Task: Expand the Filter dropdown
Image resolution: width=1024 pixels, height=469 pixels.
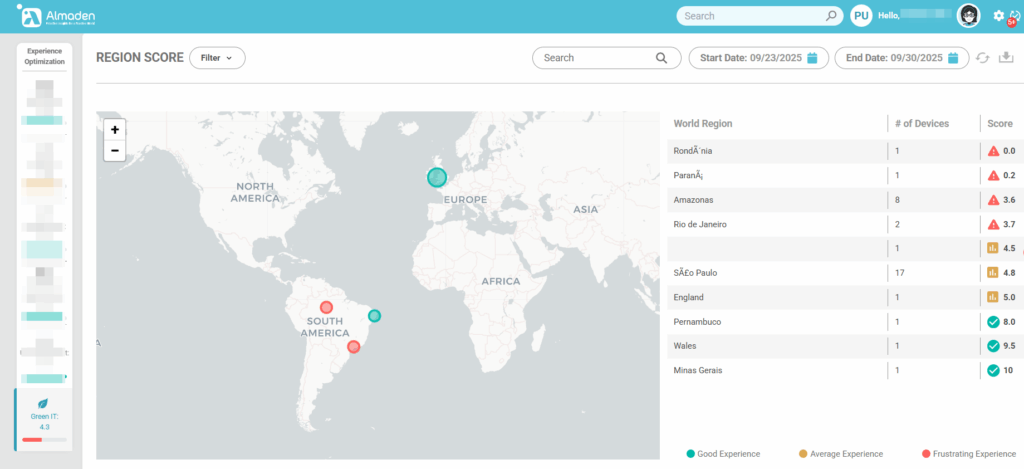Action: (217, 58)
